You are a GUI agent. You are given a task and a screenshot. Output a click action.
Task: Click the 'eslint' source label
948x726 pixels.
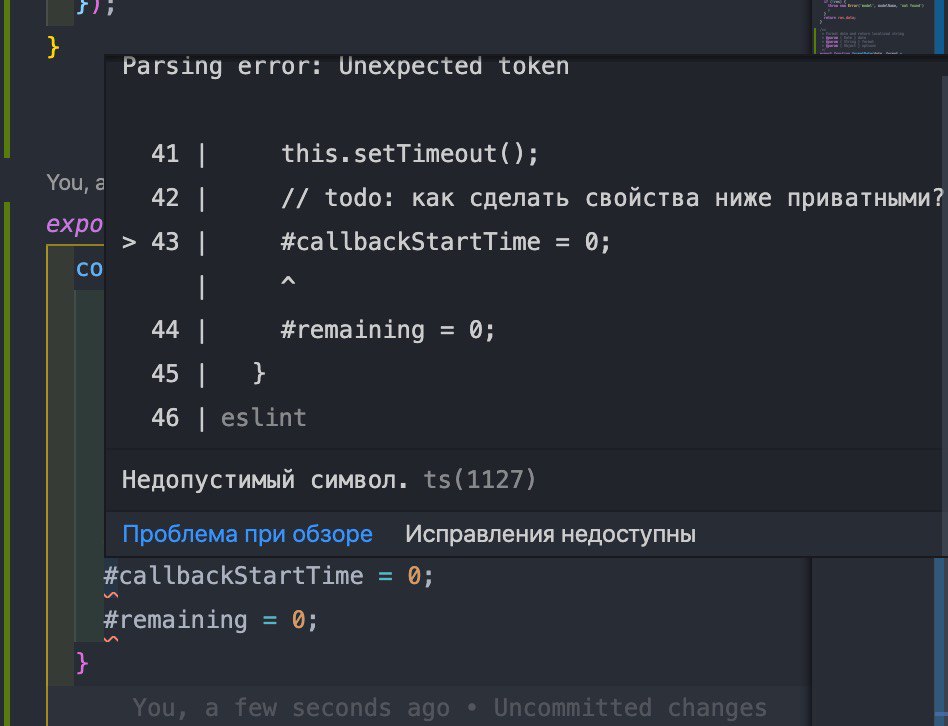coord(263,418)
